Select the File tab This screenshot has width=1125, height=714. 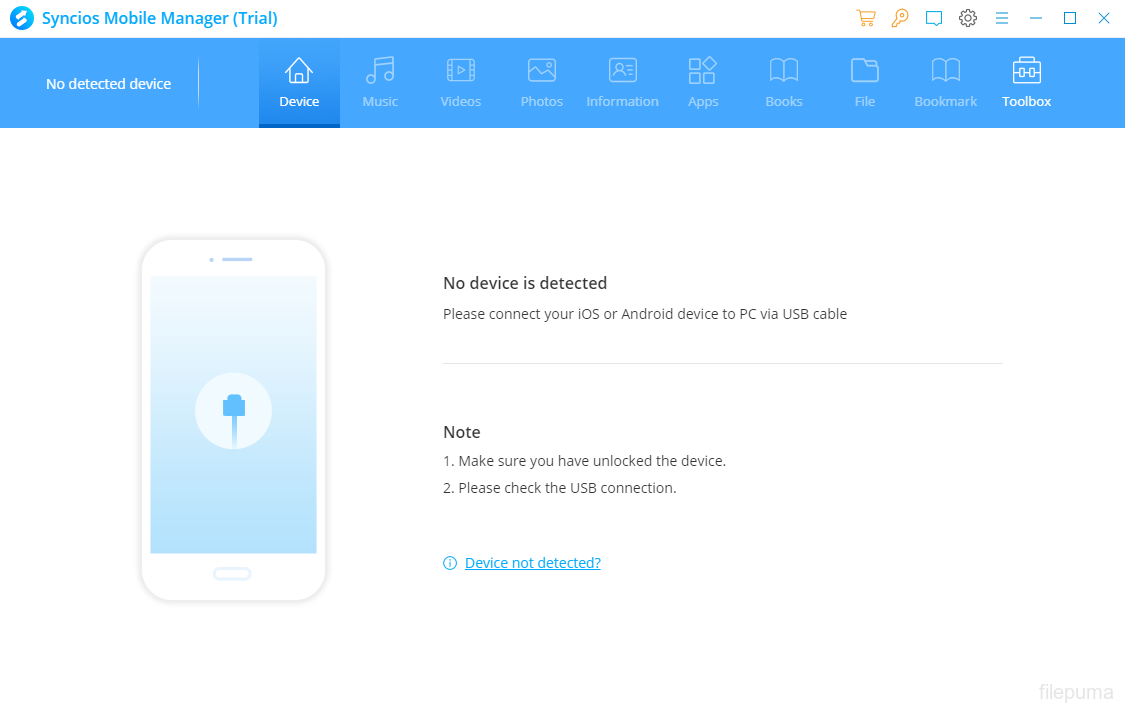[865, 83]
